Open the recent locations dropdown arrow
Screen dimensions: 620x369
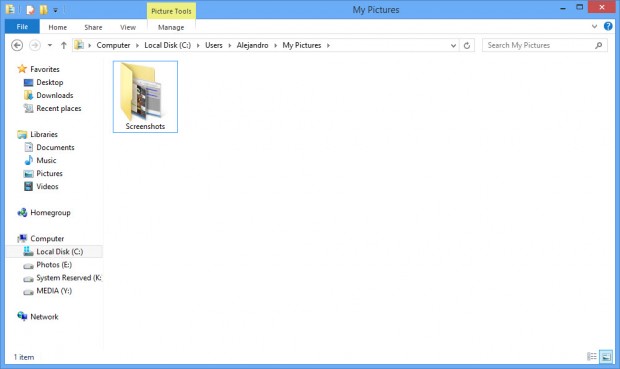pyautogui.click(x=50, y=45)
